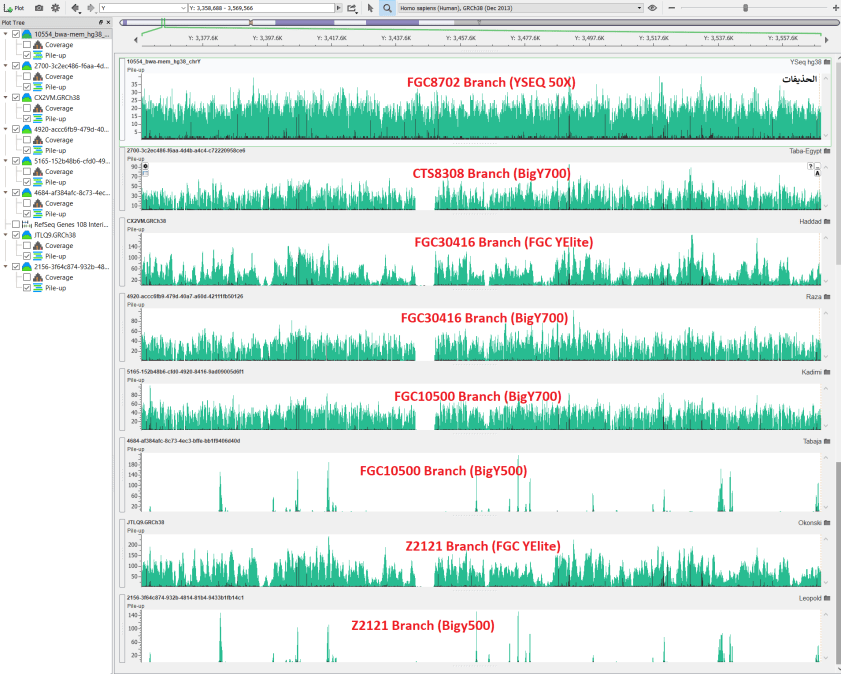Toggle the eye visibility icon beside the genome selector
This screenshot has height=674, width=841.
[x=652, y=8]
